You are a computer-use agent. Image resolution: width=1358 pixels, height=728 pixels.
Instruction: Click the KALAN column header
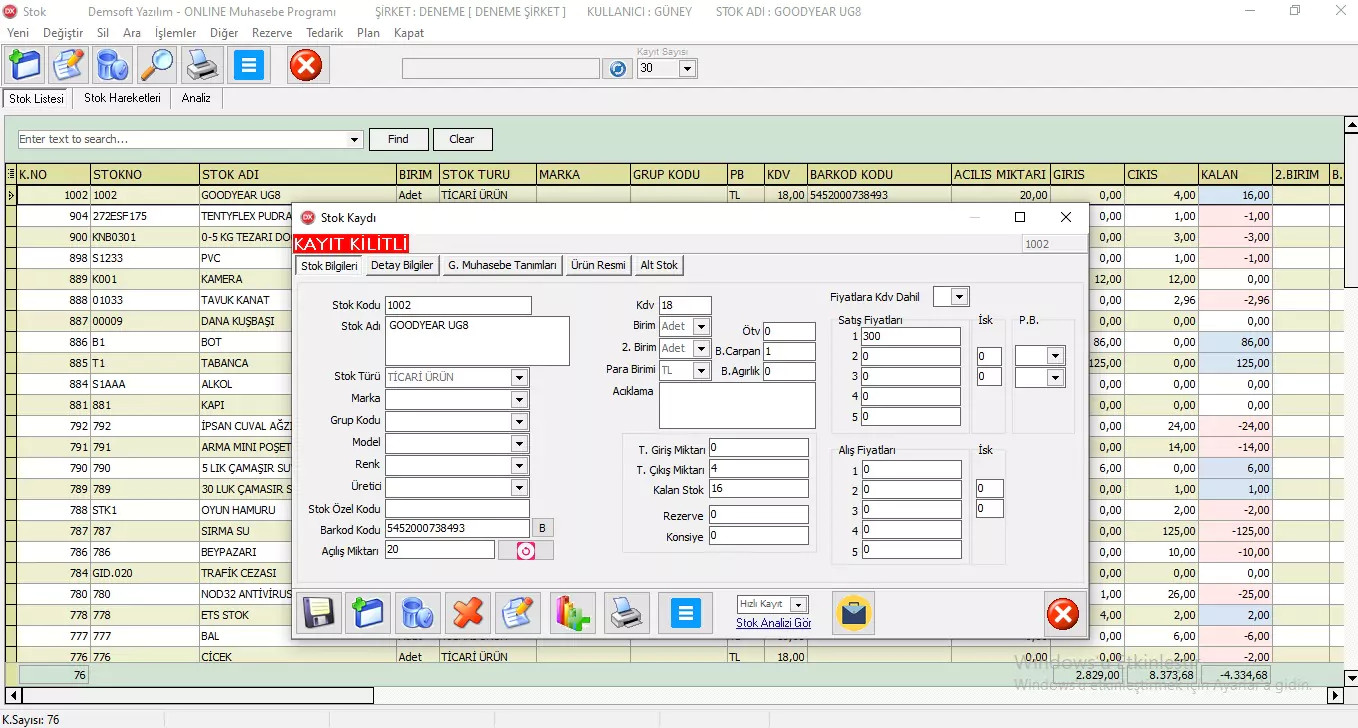coord(1235,174)
